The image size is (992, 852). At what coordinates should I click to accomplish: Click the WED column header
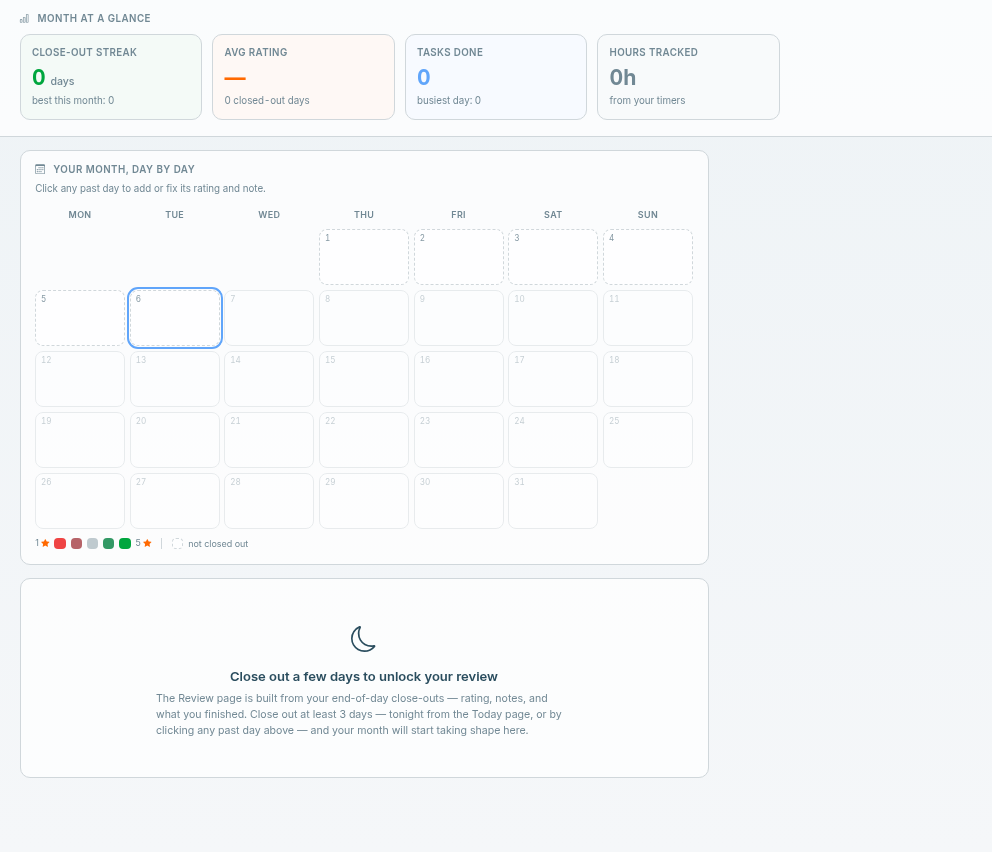pyautogui.click(x=269, y=214)
